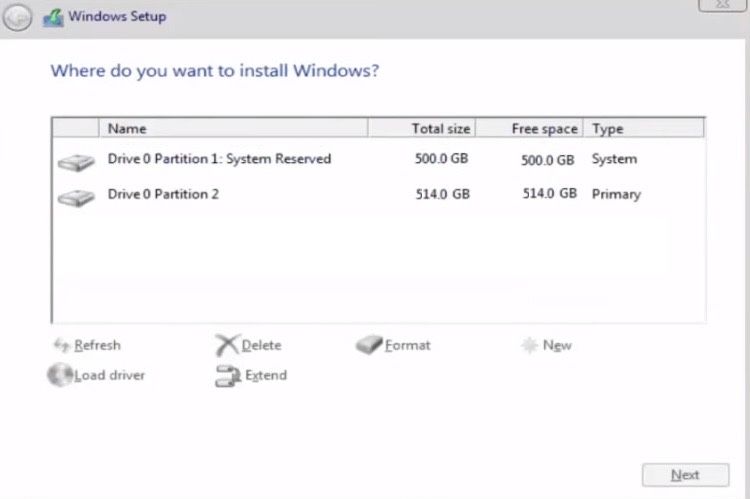Viewport: 750px width, 499px height.
Task: Click the Delete link text
Action: pos(261,345)
